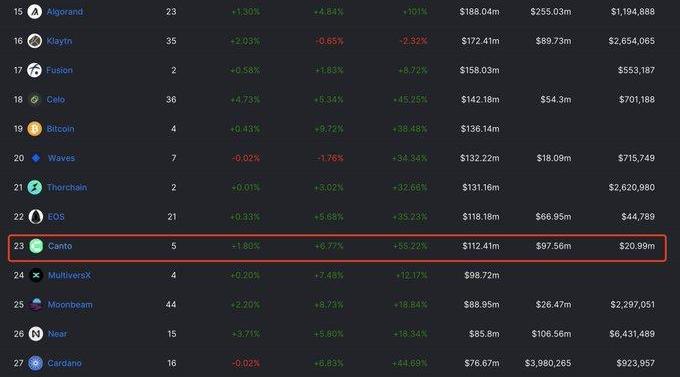Click the Celo logo icon
This screenshot has height=377, width=680.
pyautogui.click(x=35, y=99)
